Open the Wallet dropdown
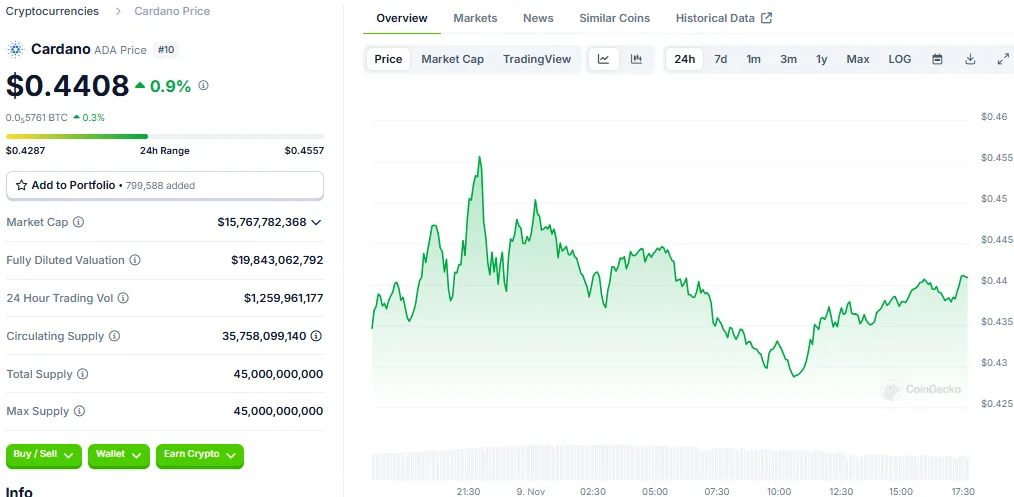Image resolution: width=1014 pixels, height=497 pixels. [x=119, y=456]
